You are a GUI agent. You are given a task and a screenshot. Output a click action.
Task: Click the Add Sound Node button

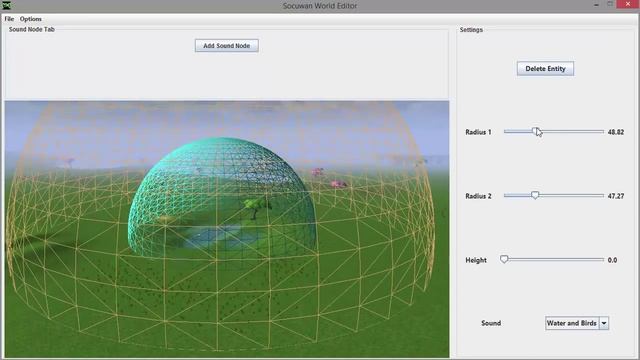pos(227,46)
